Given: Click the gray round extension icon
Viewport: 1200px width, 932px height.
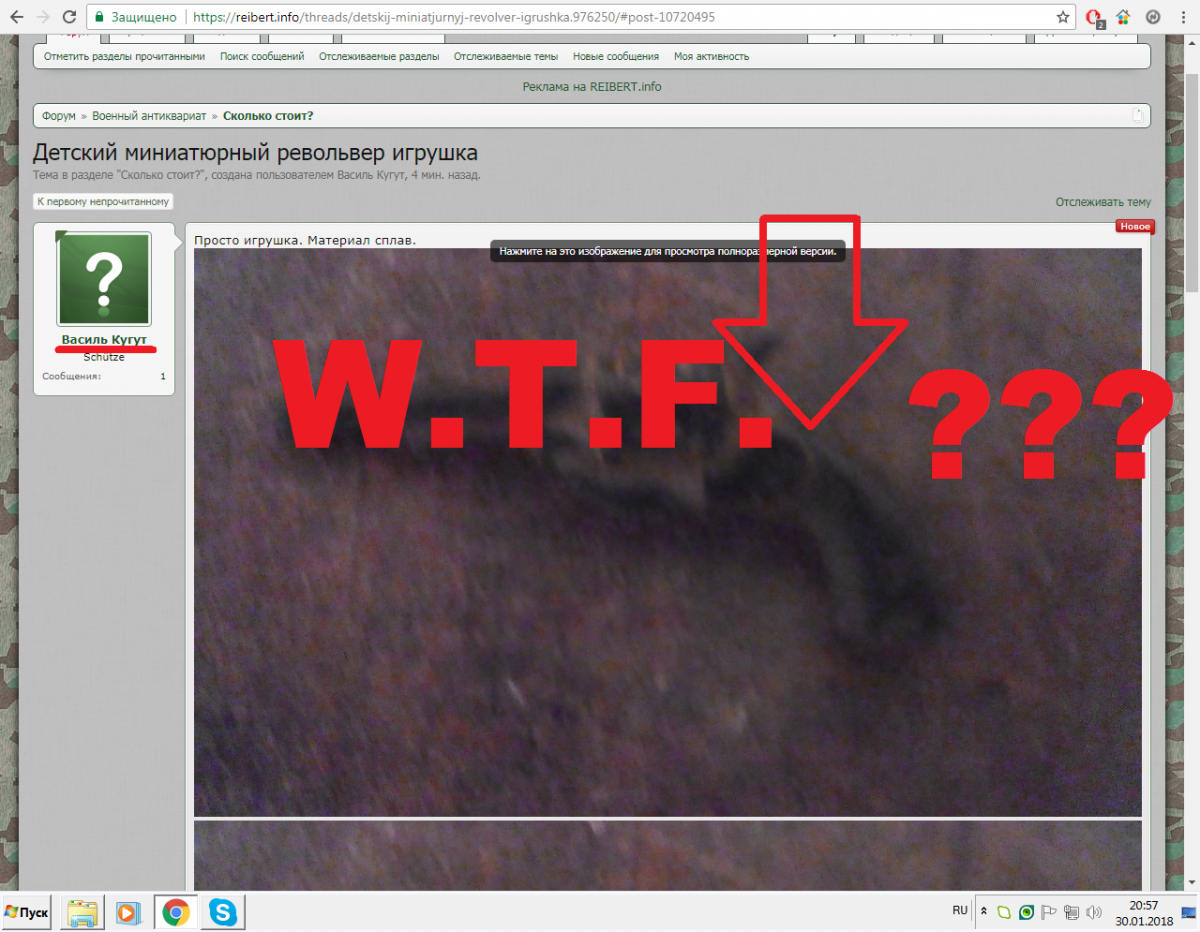Looking at the screenshot, I should [x=1152, y=17].
